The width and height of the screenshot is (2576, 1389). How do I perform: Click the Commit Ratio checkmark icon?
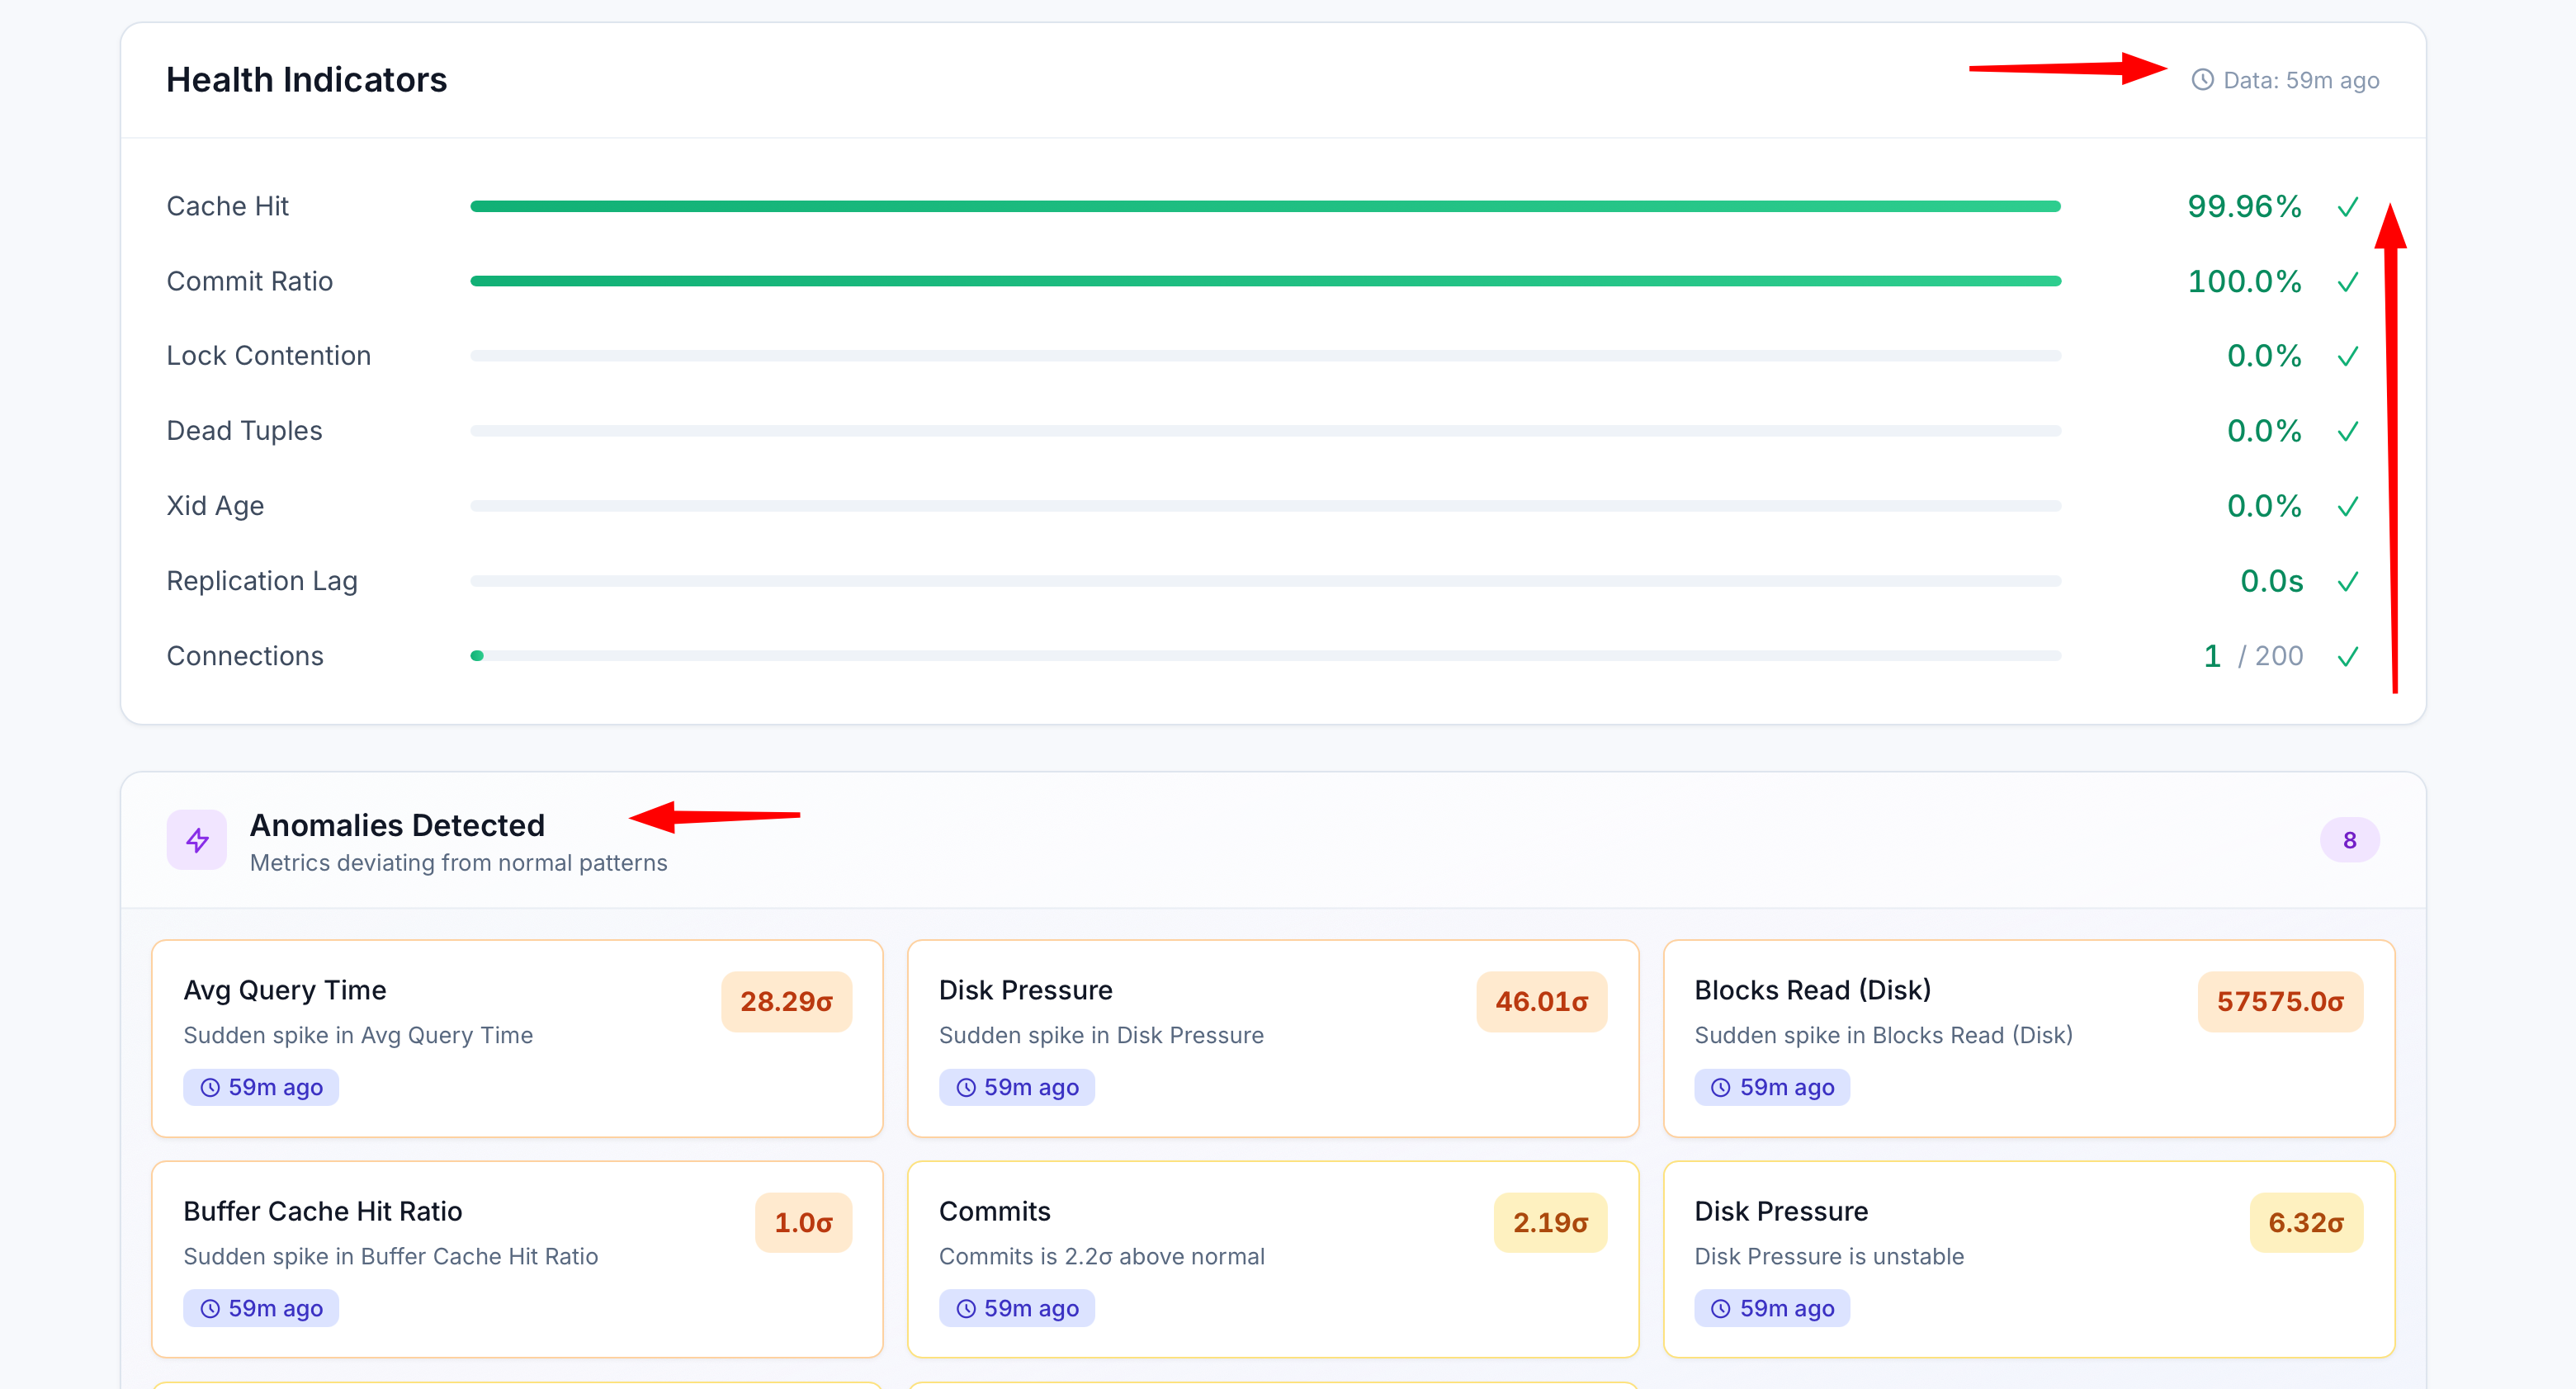(x=2347, y=282)
